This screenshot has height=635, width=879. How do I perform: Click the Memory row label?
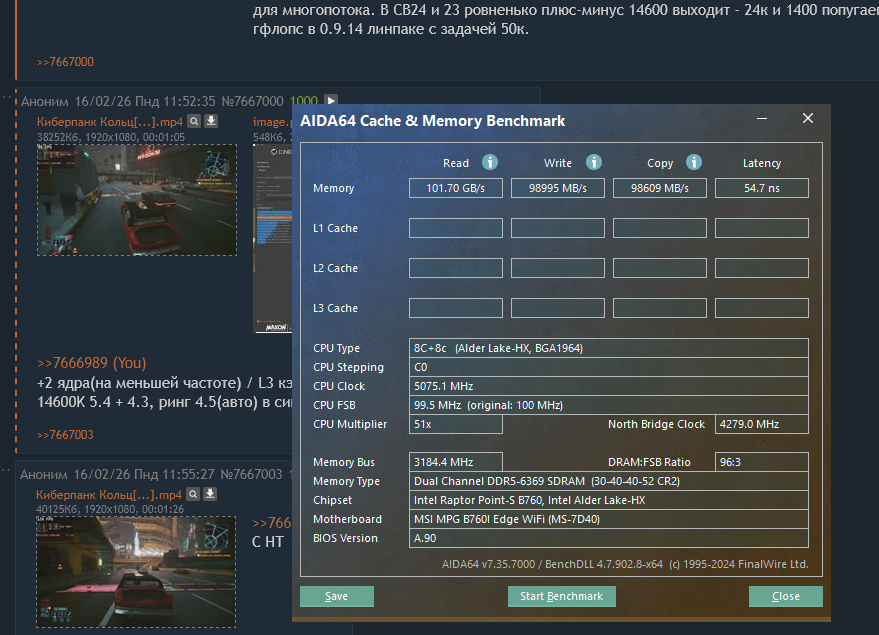tap(334, 188)
